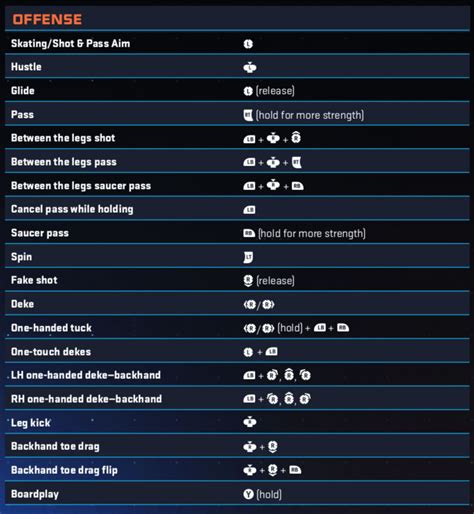Viewport: 474px width, 514px height.
Task: Click the right stick up icon in Between the legs shot
Action: [x=296, y=137]
